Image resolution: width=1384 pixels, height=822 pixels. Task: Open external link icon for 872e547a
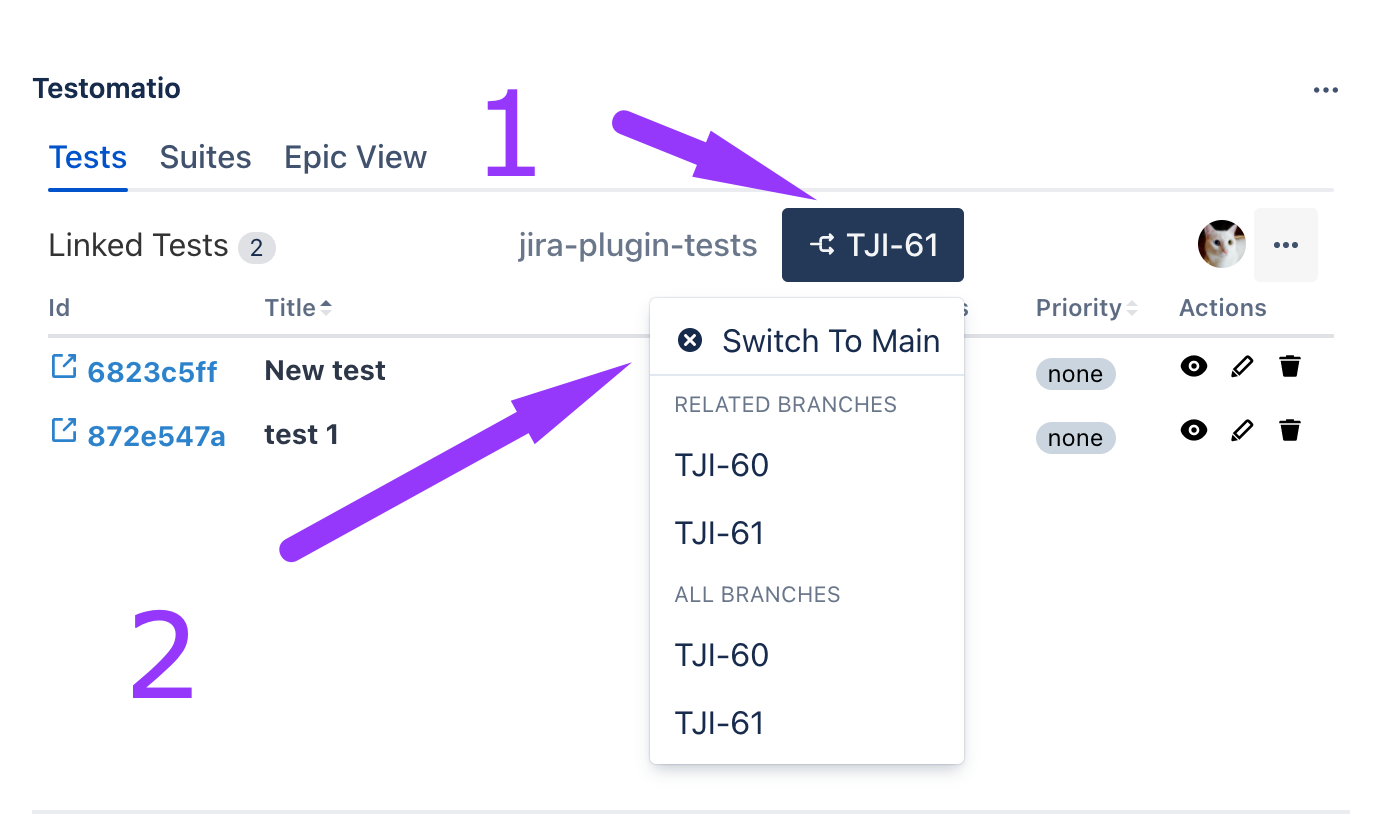[x=63, y=432]
